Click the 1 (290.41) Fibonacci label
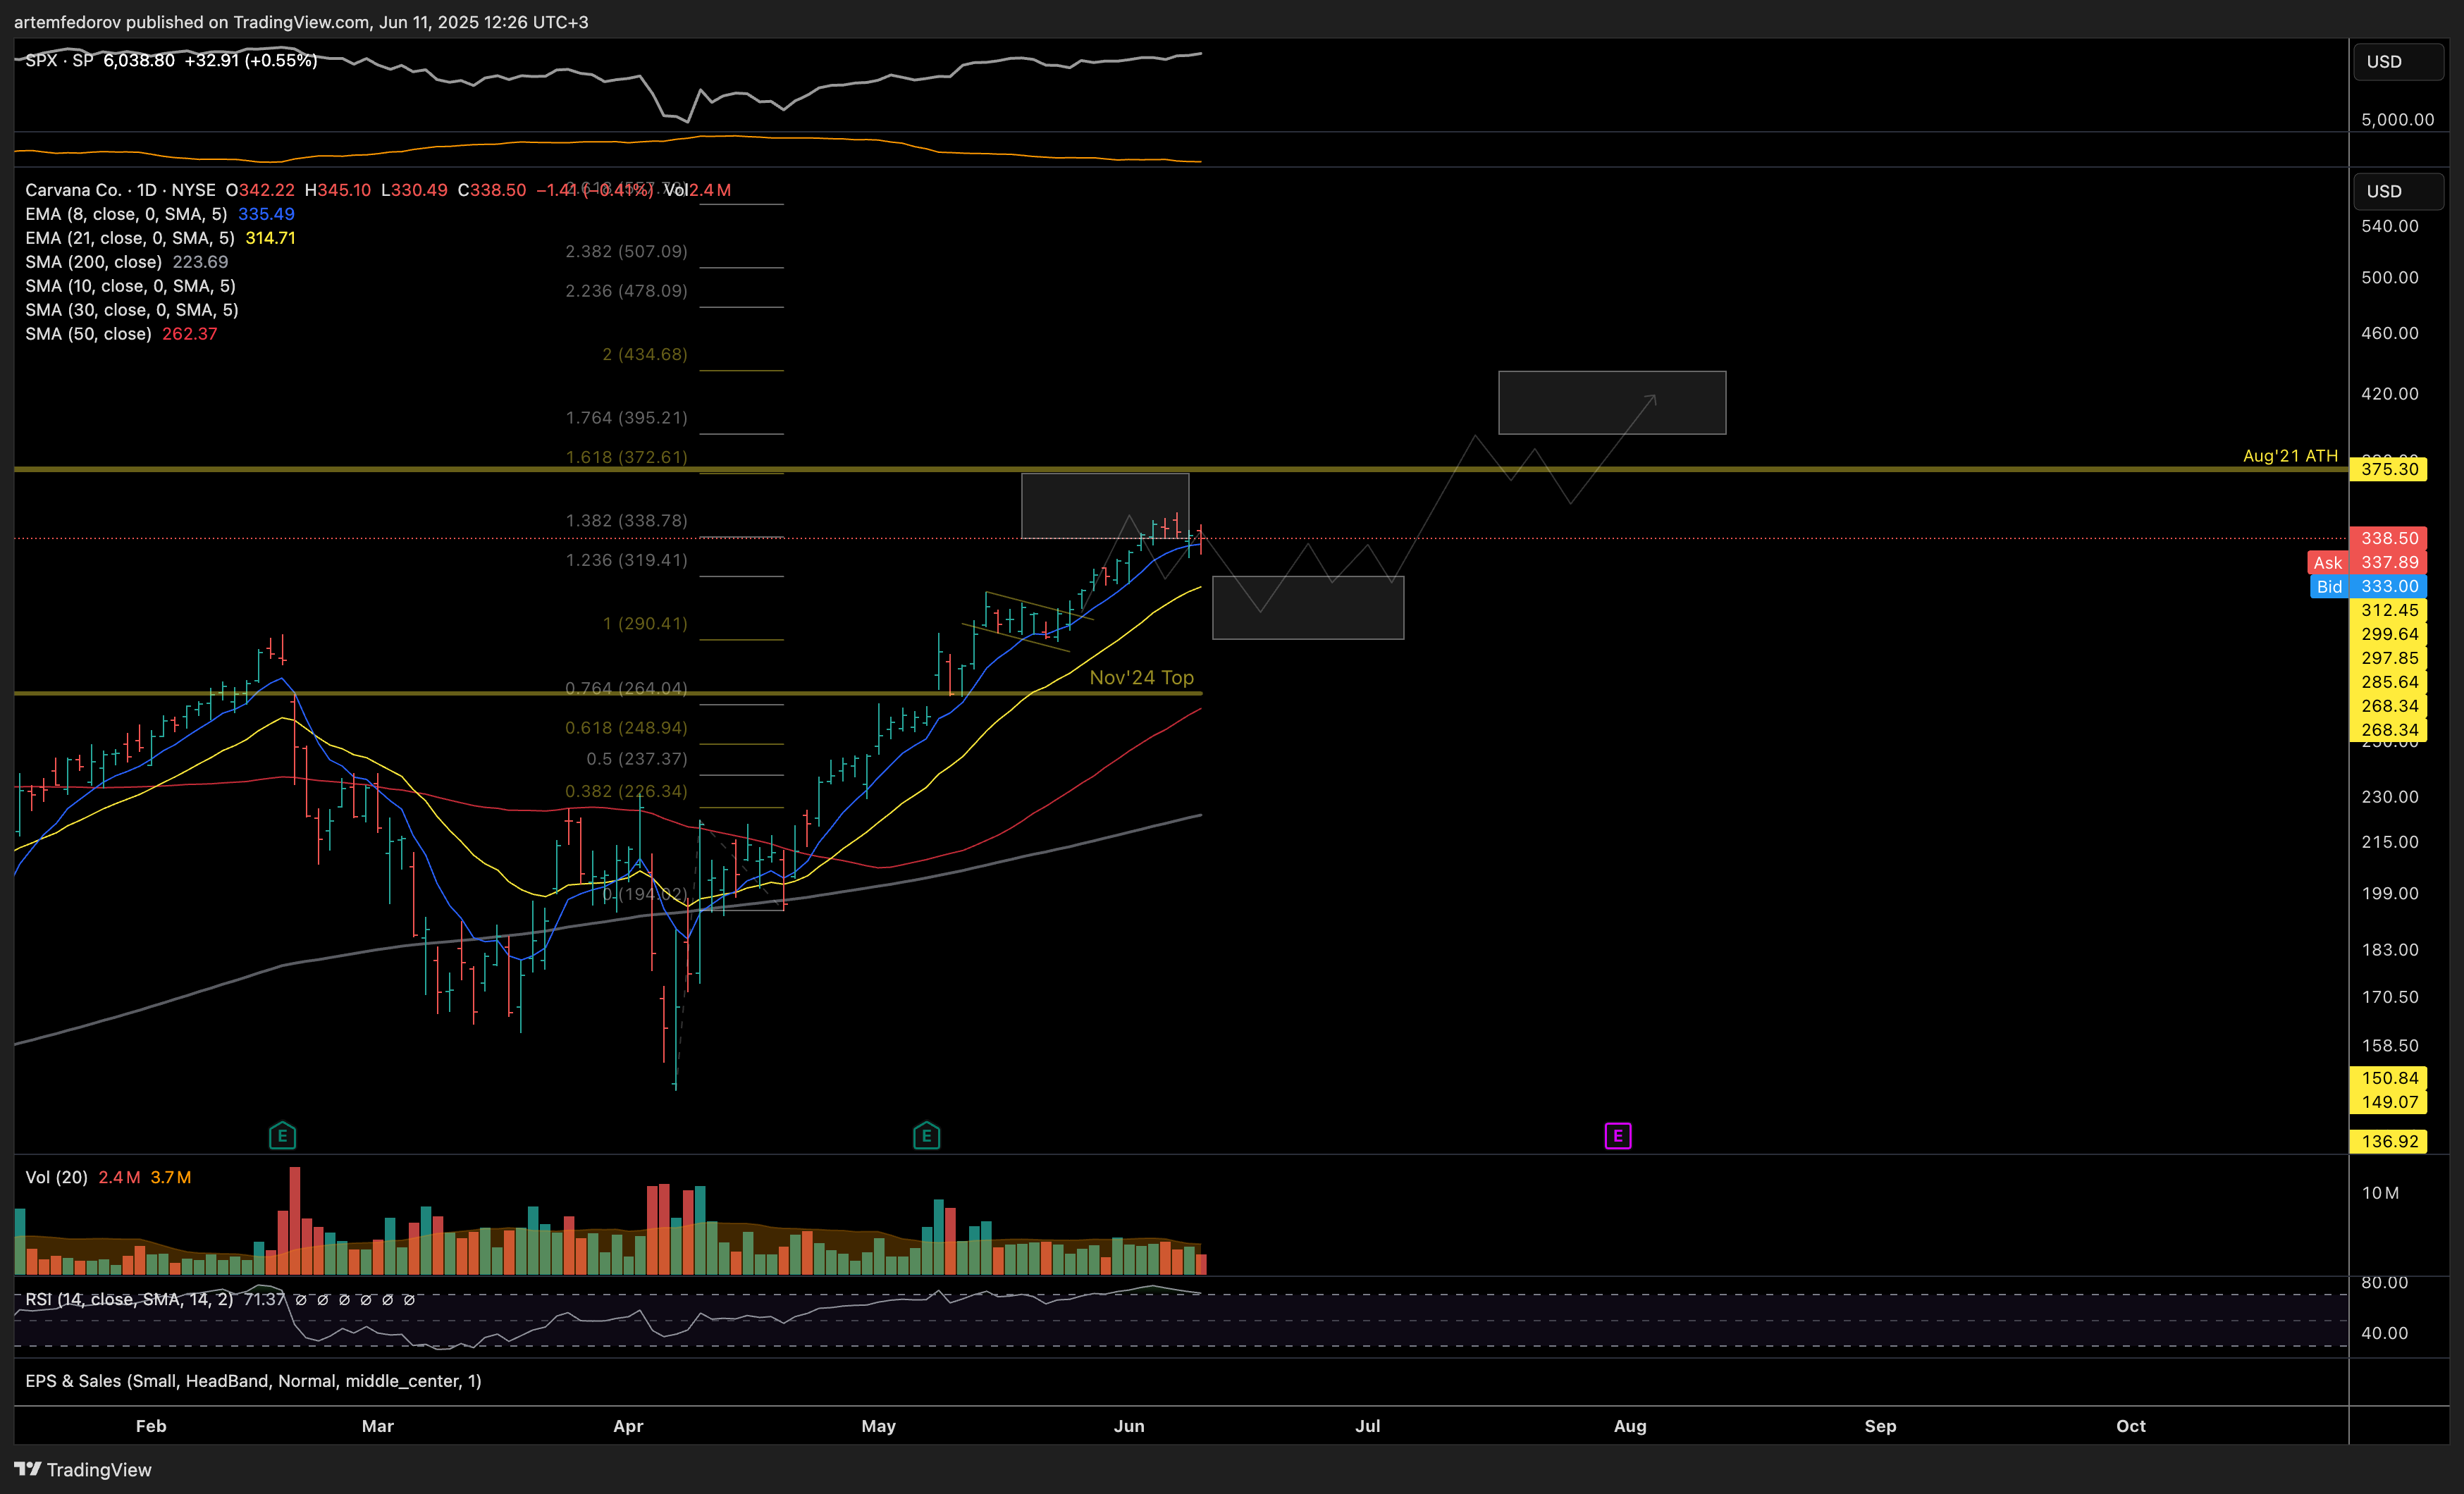This screenshot has width=2464, height=1494. tap(644, 623)
